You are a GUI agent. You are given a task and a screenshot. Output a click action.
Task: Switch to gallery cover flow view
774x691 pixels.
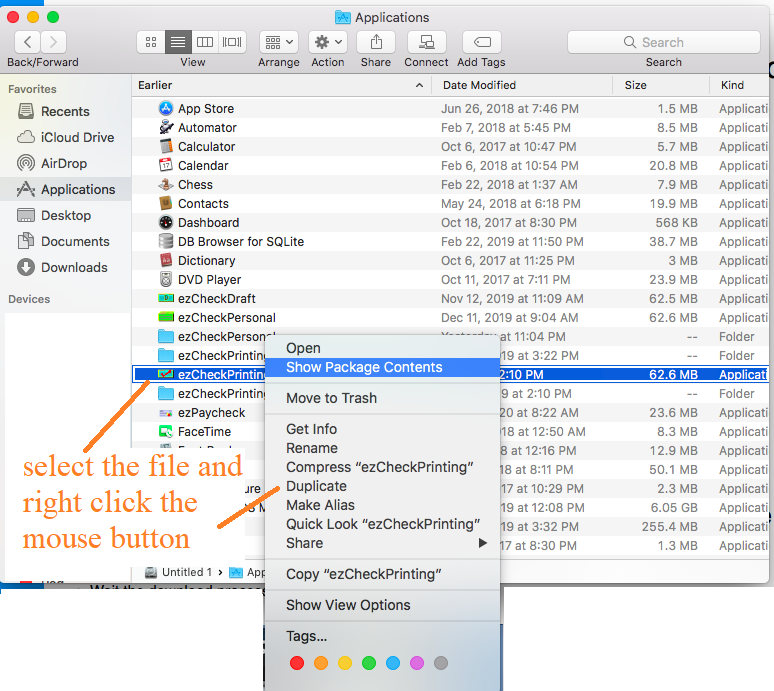232,42
